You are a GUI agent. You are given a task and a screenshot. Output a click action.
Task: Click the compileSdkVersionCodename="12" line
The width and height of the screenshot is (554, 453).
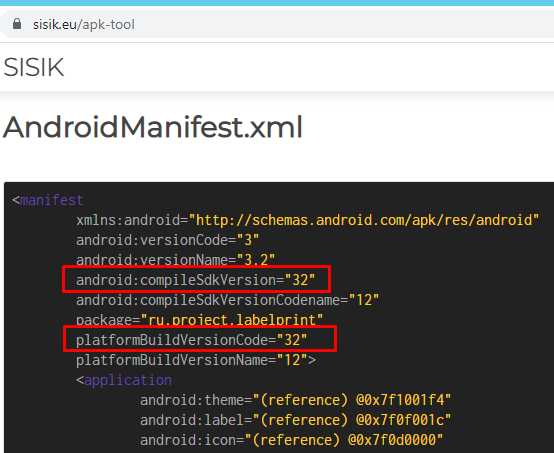click(228, 300)
